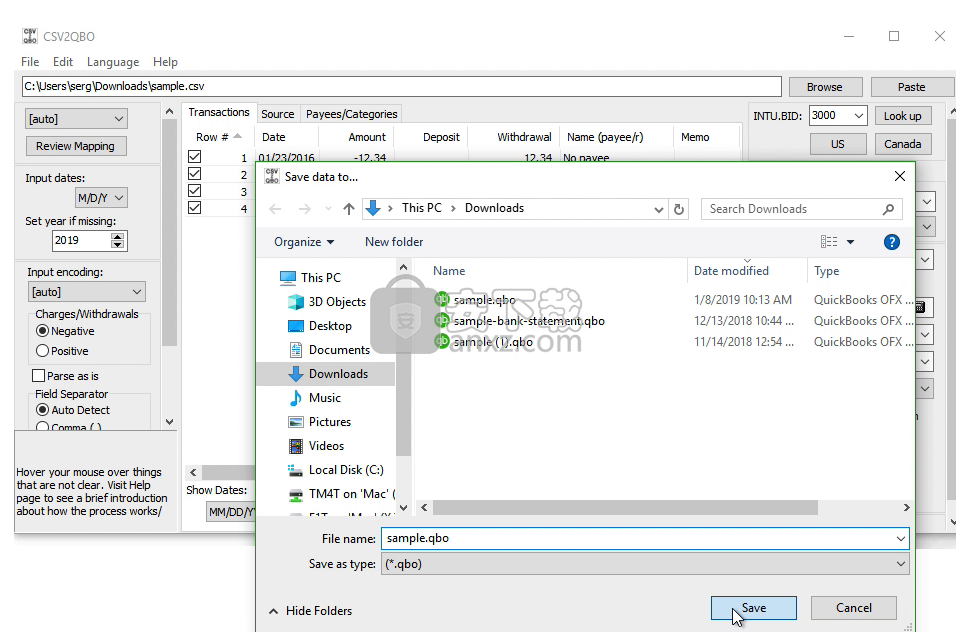This screenshot has height=632, width=956.
Task: Open the view options dropdown arrow
Action: pyautogui.click(x=851, y=242)
